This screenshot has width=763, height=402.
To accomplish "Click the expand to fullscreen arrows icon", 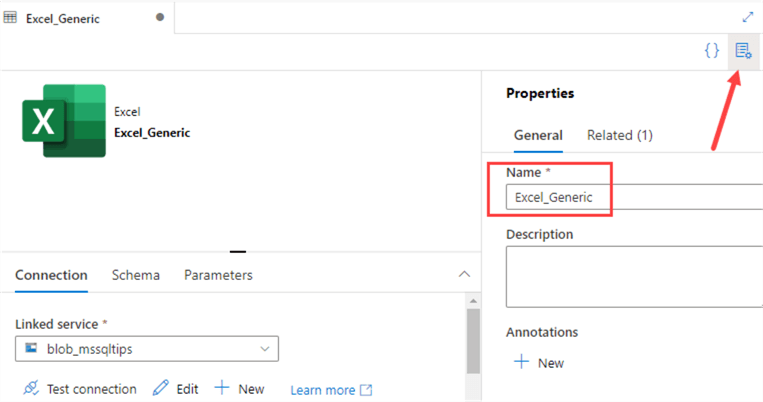I will [x=748, y=17].
